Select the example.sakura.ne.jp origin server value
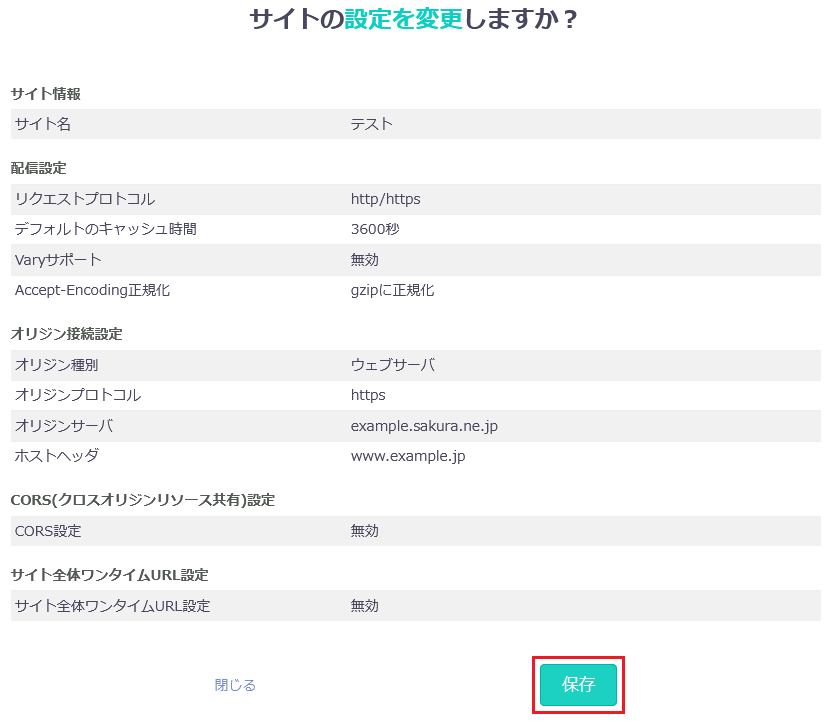The height and width of the screenshot is (721, 834). [x=424, y=426]
